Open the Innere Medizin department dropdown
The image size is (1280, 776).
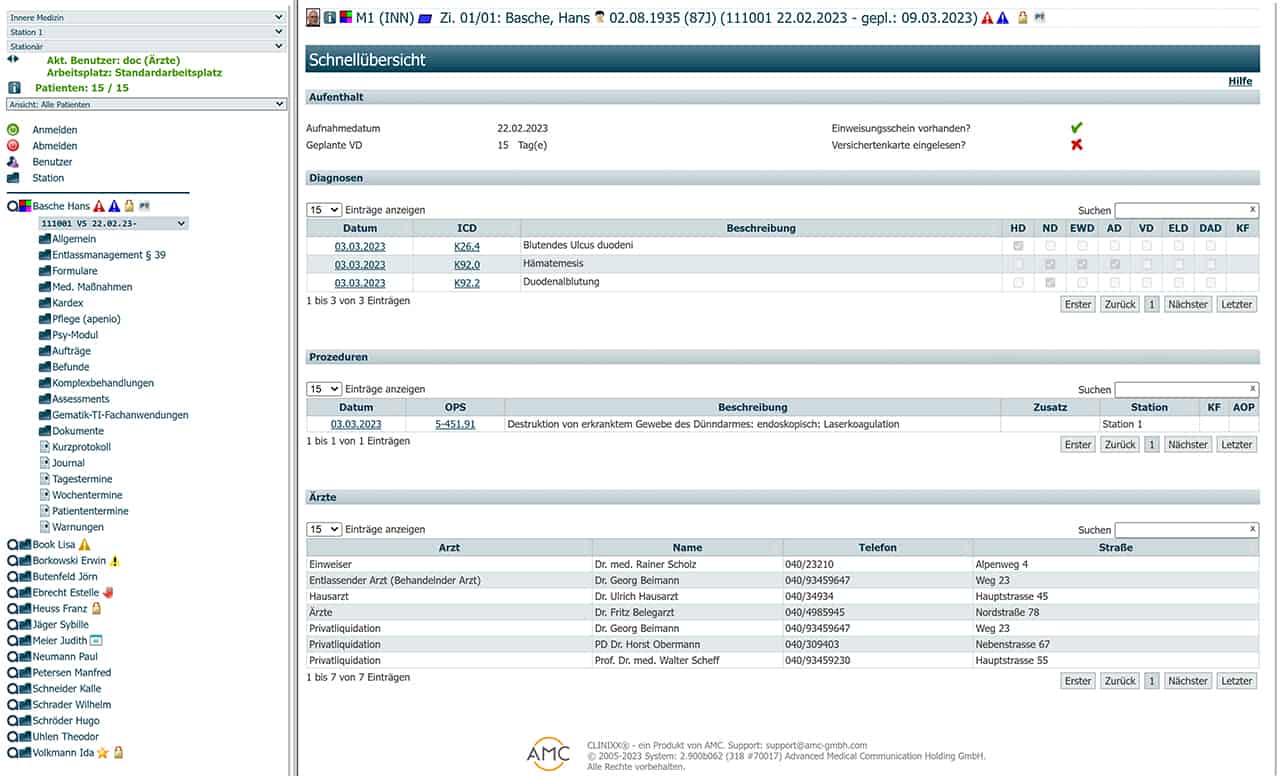coord(146,17)
